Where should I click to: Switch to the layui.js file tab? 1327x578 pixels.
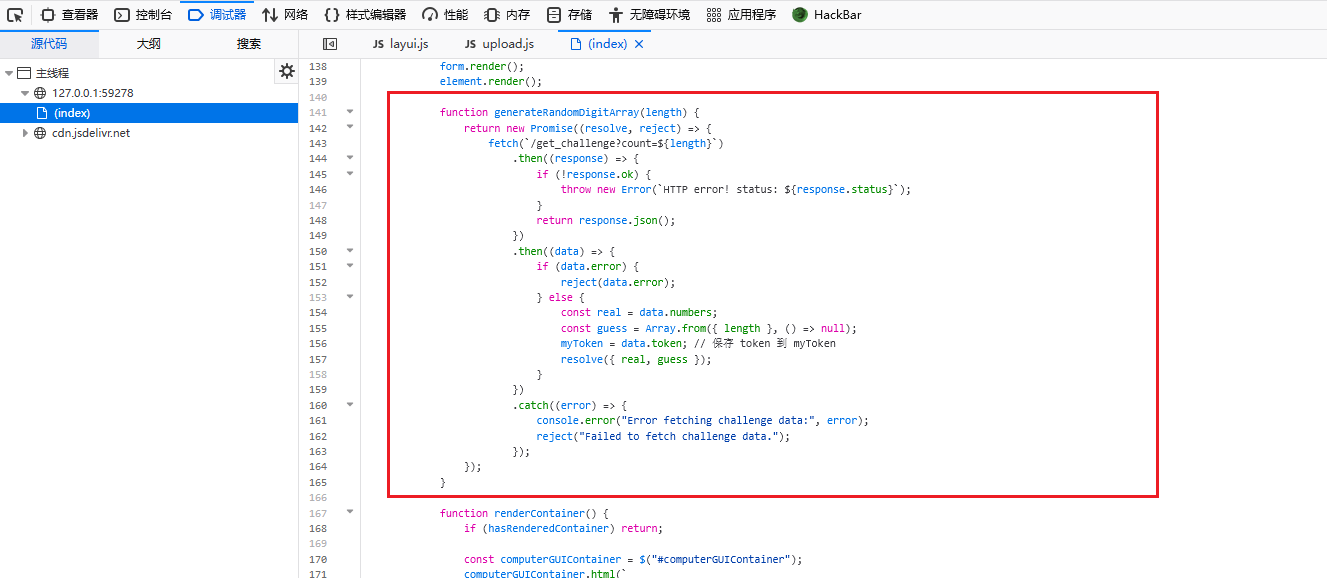(x=400, y=44)
